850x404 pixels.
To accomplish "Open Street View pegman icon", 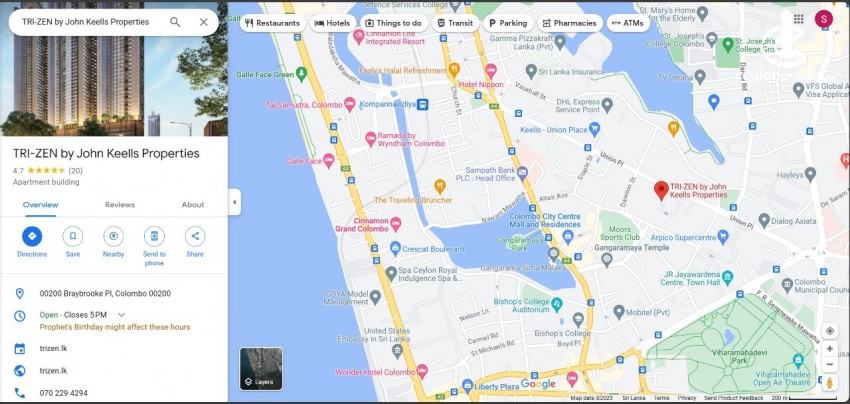I will tap(829, 382).
